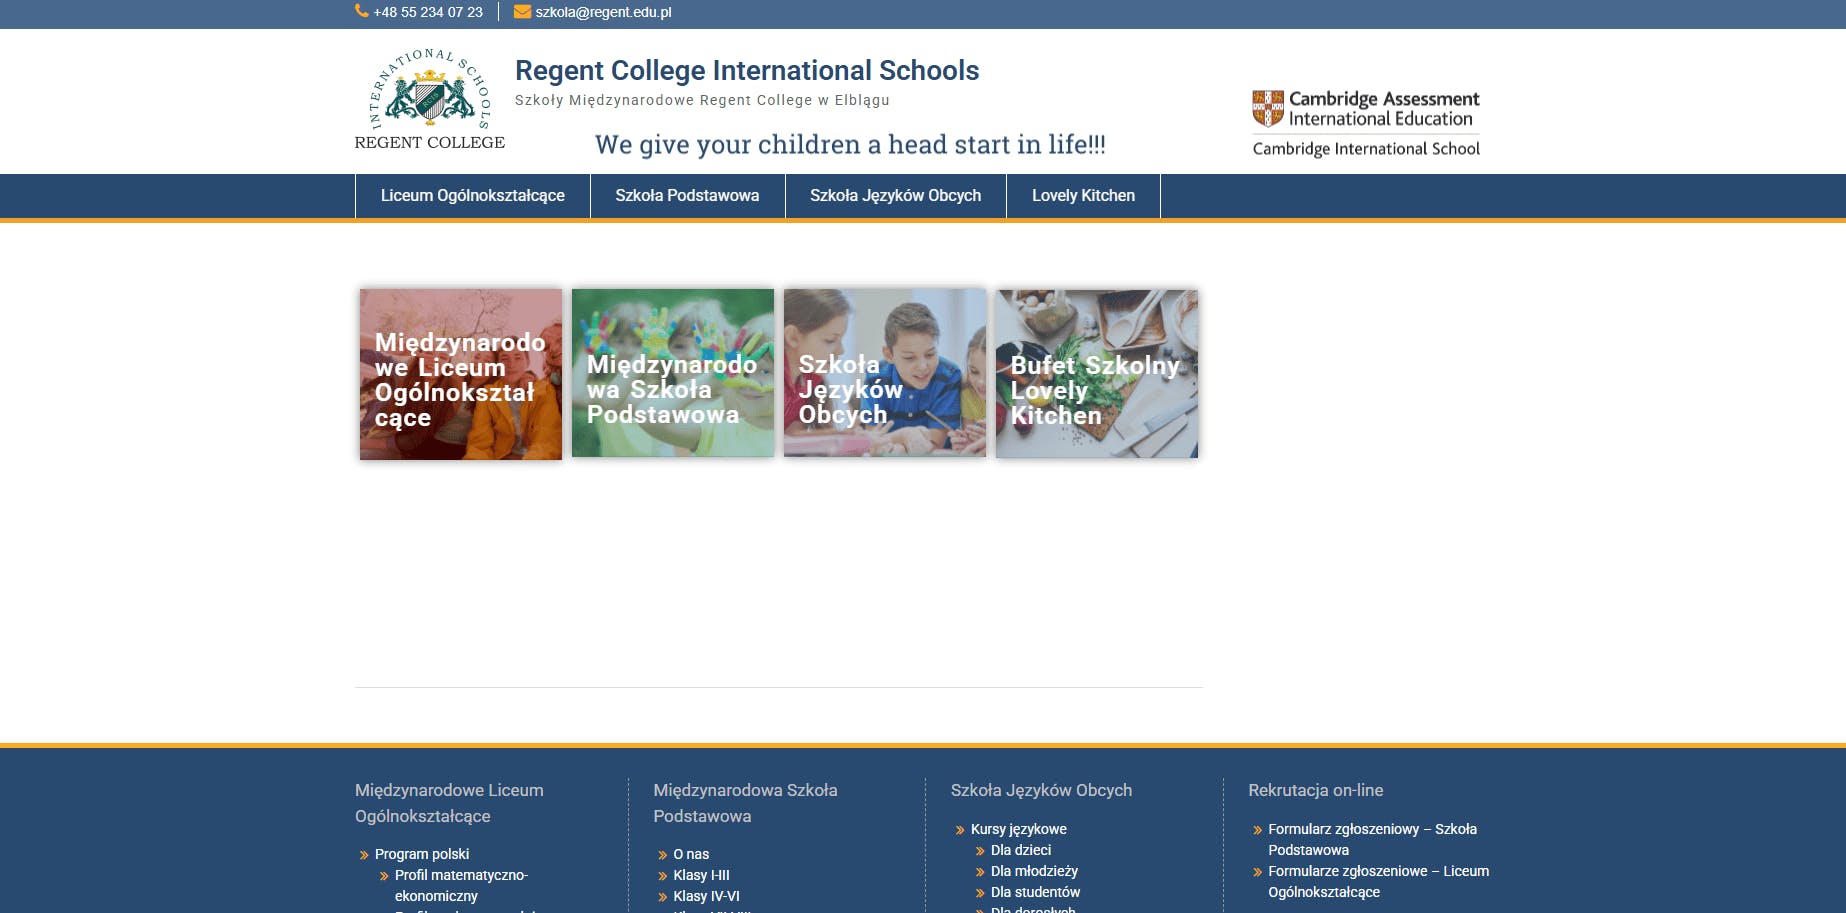Open the Szkoła Podstawowa navigation item
1846x913 pixels.
coord(686,196)
